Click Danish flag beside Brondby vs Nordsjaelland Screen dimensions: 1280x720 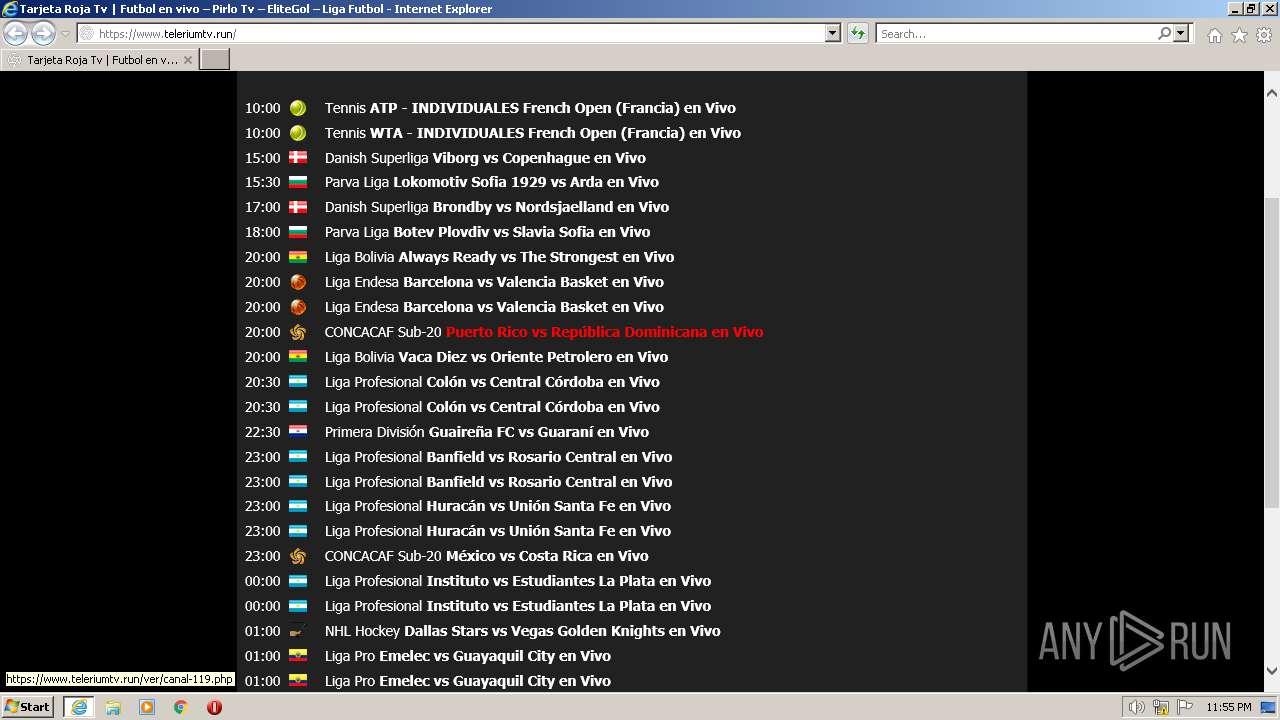click(x=298, y=207)
